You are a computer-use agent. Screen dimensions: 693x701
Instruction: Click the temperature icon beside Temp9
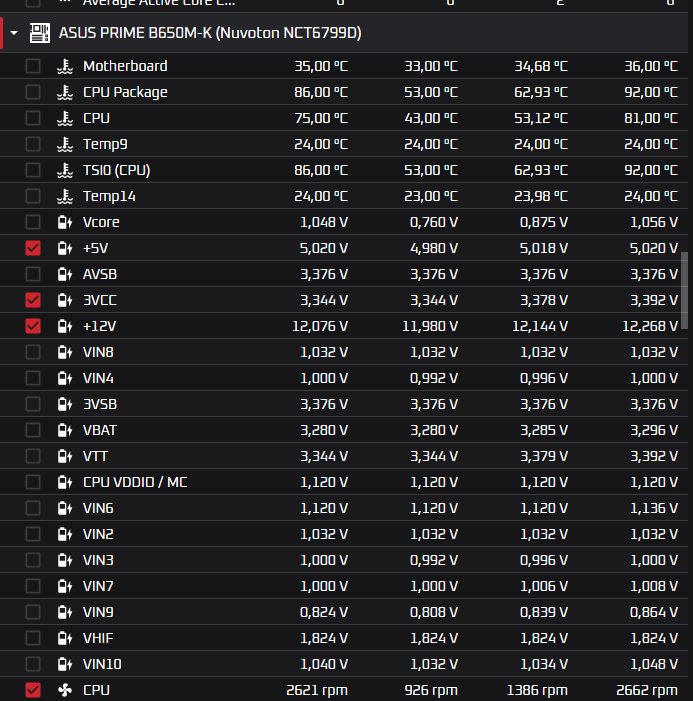[65, 144]
